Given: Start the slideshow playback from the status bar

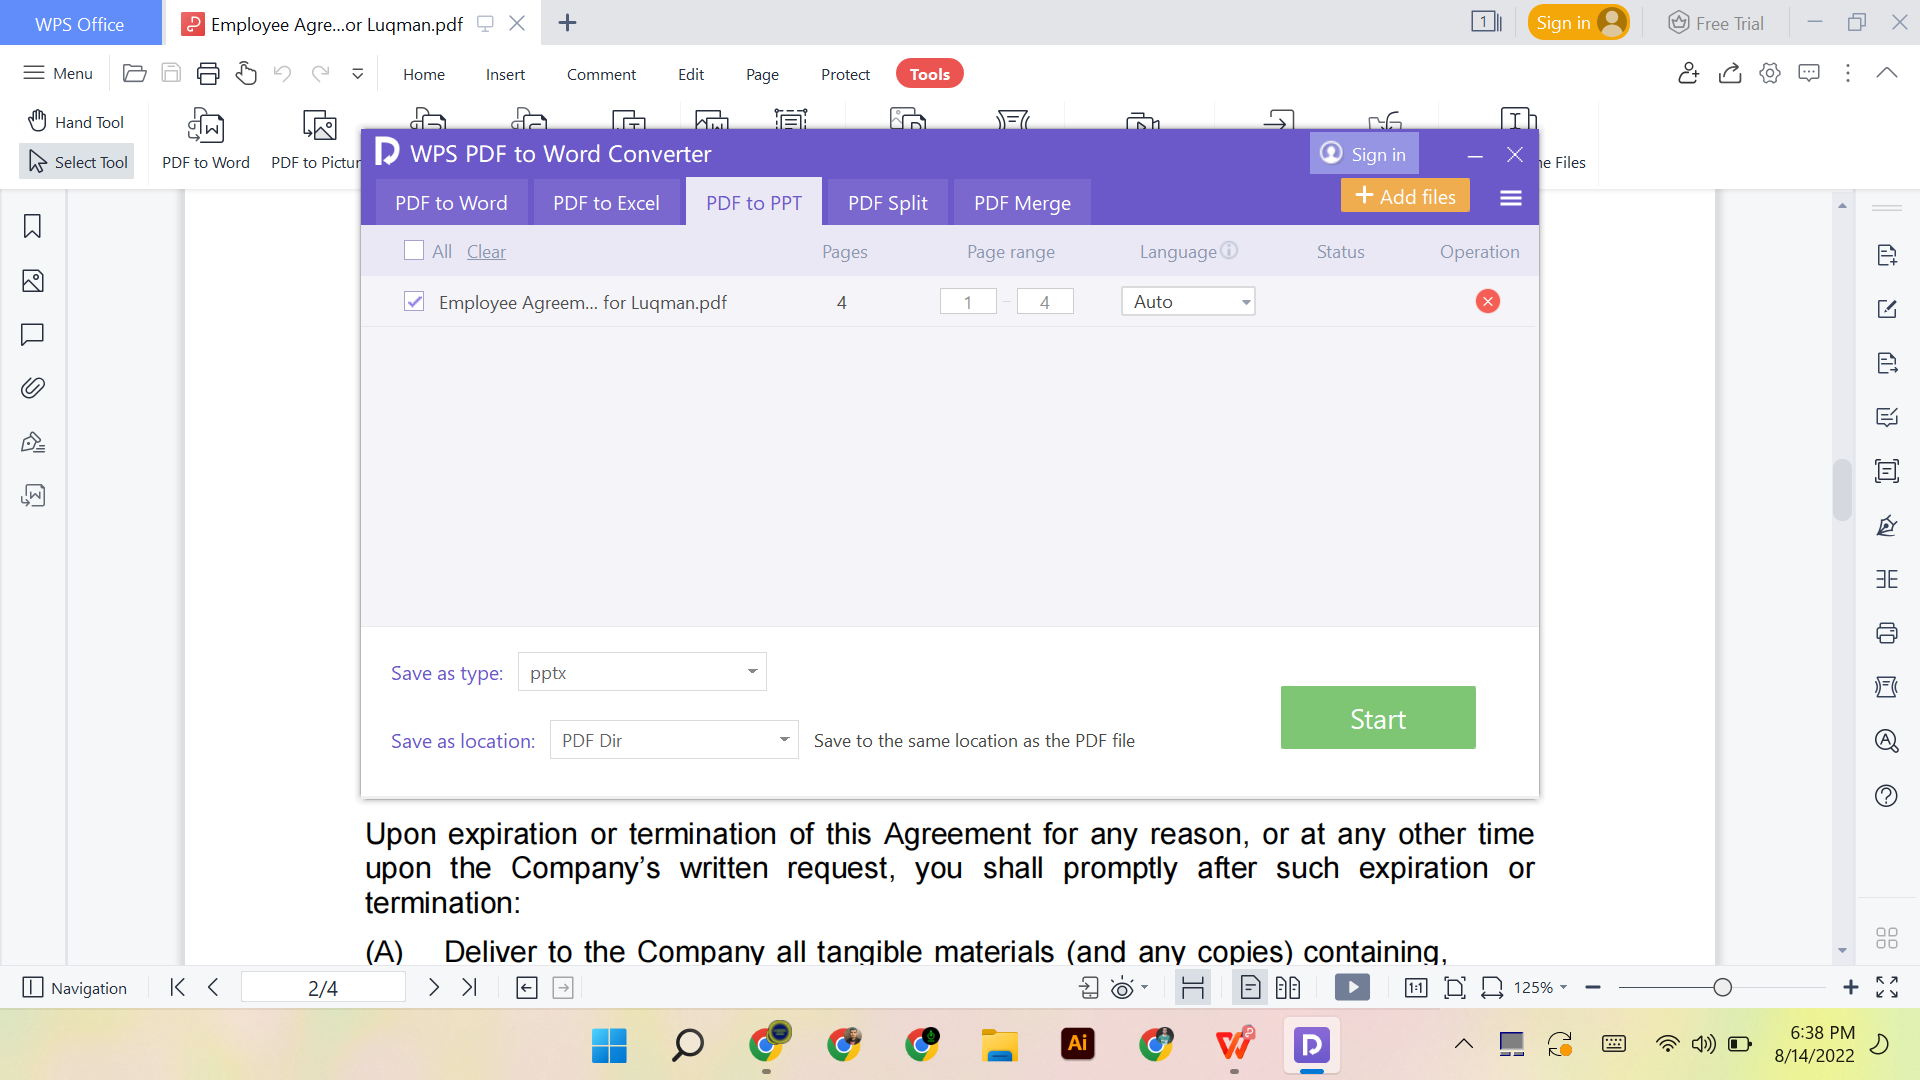Looking at the screenshot, I should click(1352, 987).
